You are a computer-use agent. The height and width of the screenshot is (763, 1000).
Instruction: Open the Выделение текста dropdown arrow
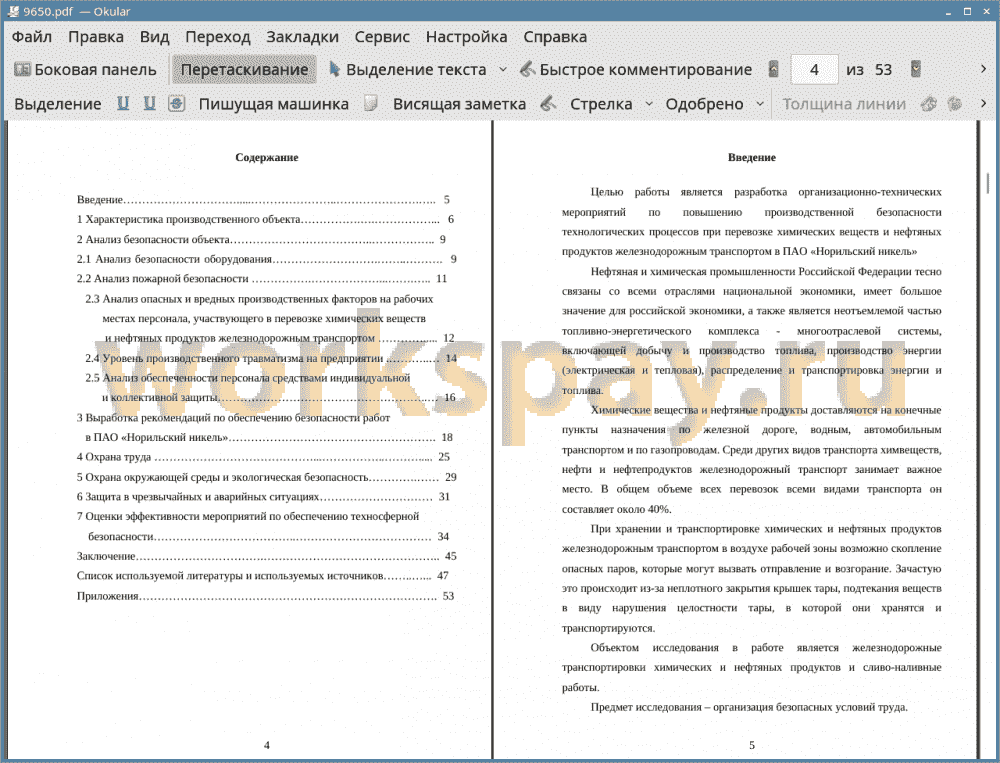(503, 70)
